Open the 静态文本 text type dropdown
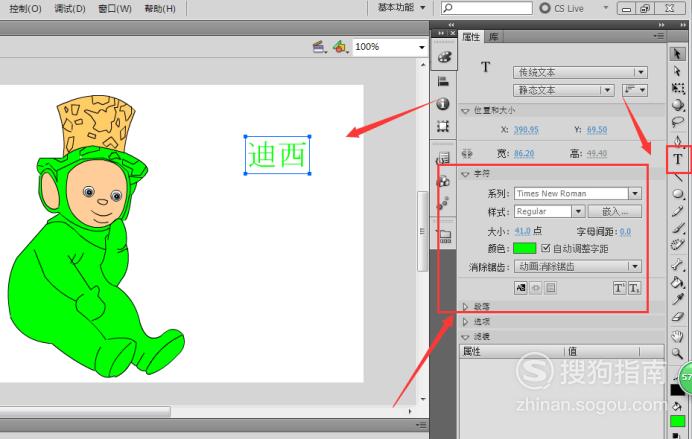The width and height of the screenshot is (692, 439). click(x=564, y=90)
